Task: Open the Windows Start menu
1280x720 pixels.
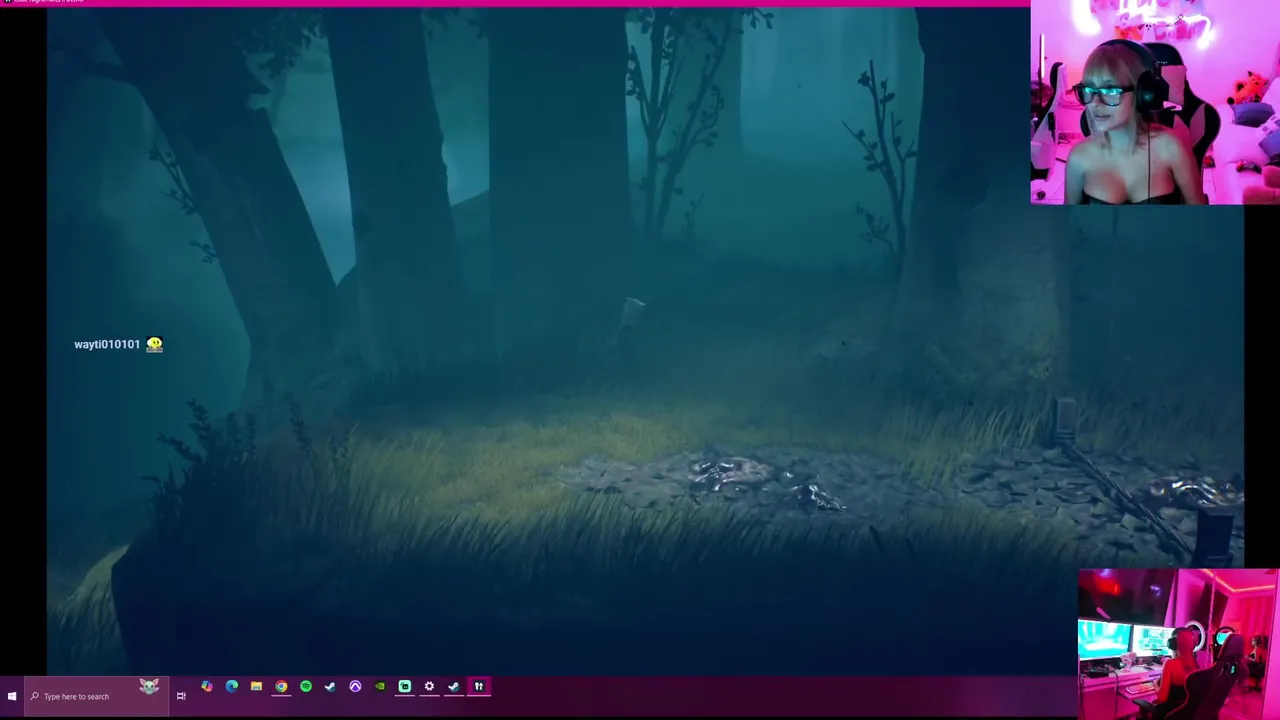Action: [x=11, y=696]
